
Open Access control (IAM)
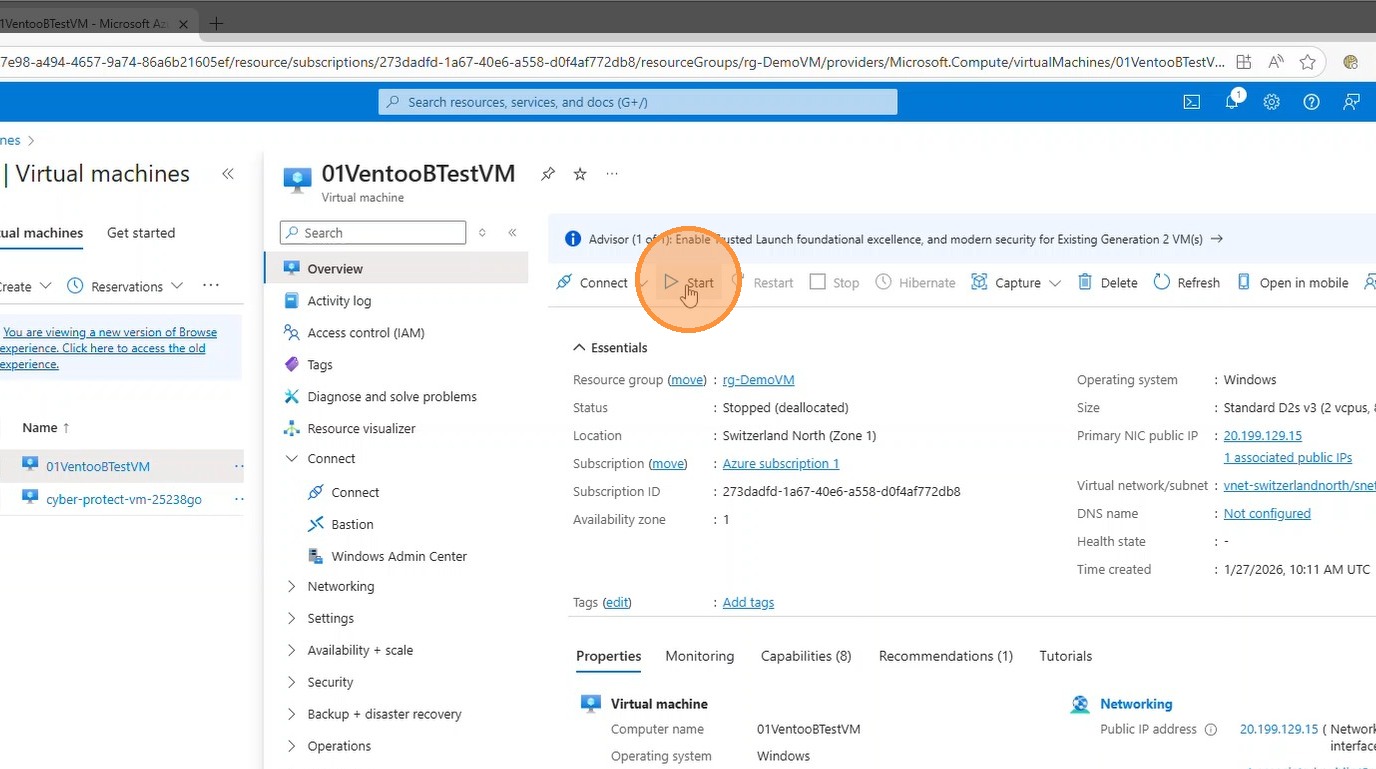[x=366, y=333]
